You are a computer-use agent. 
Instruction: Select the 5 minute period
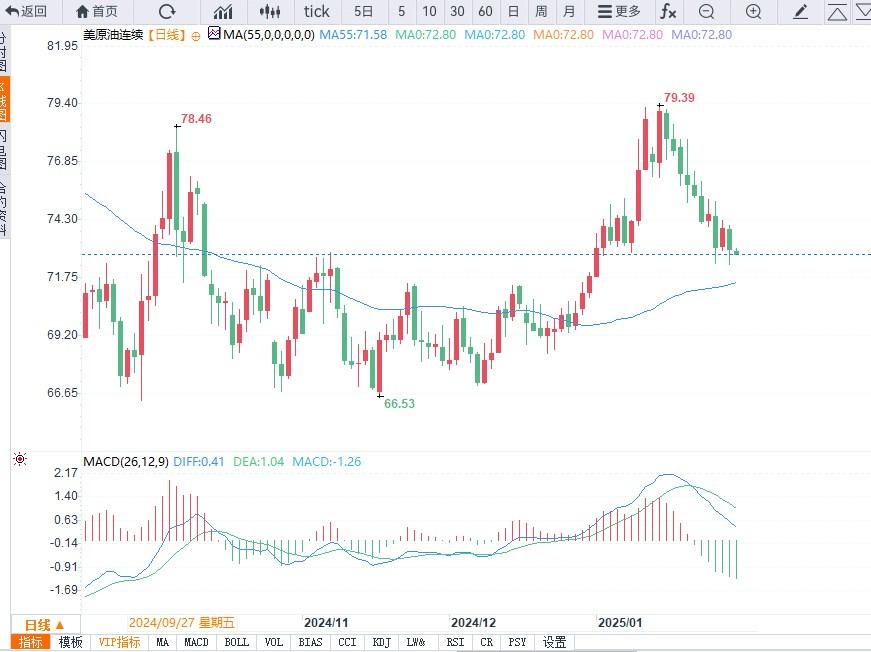pos(402,11)
